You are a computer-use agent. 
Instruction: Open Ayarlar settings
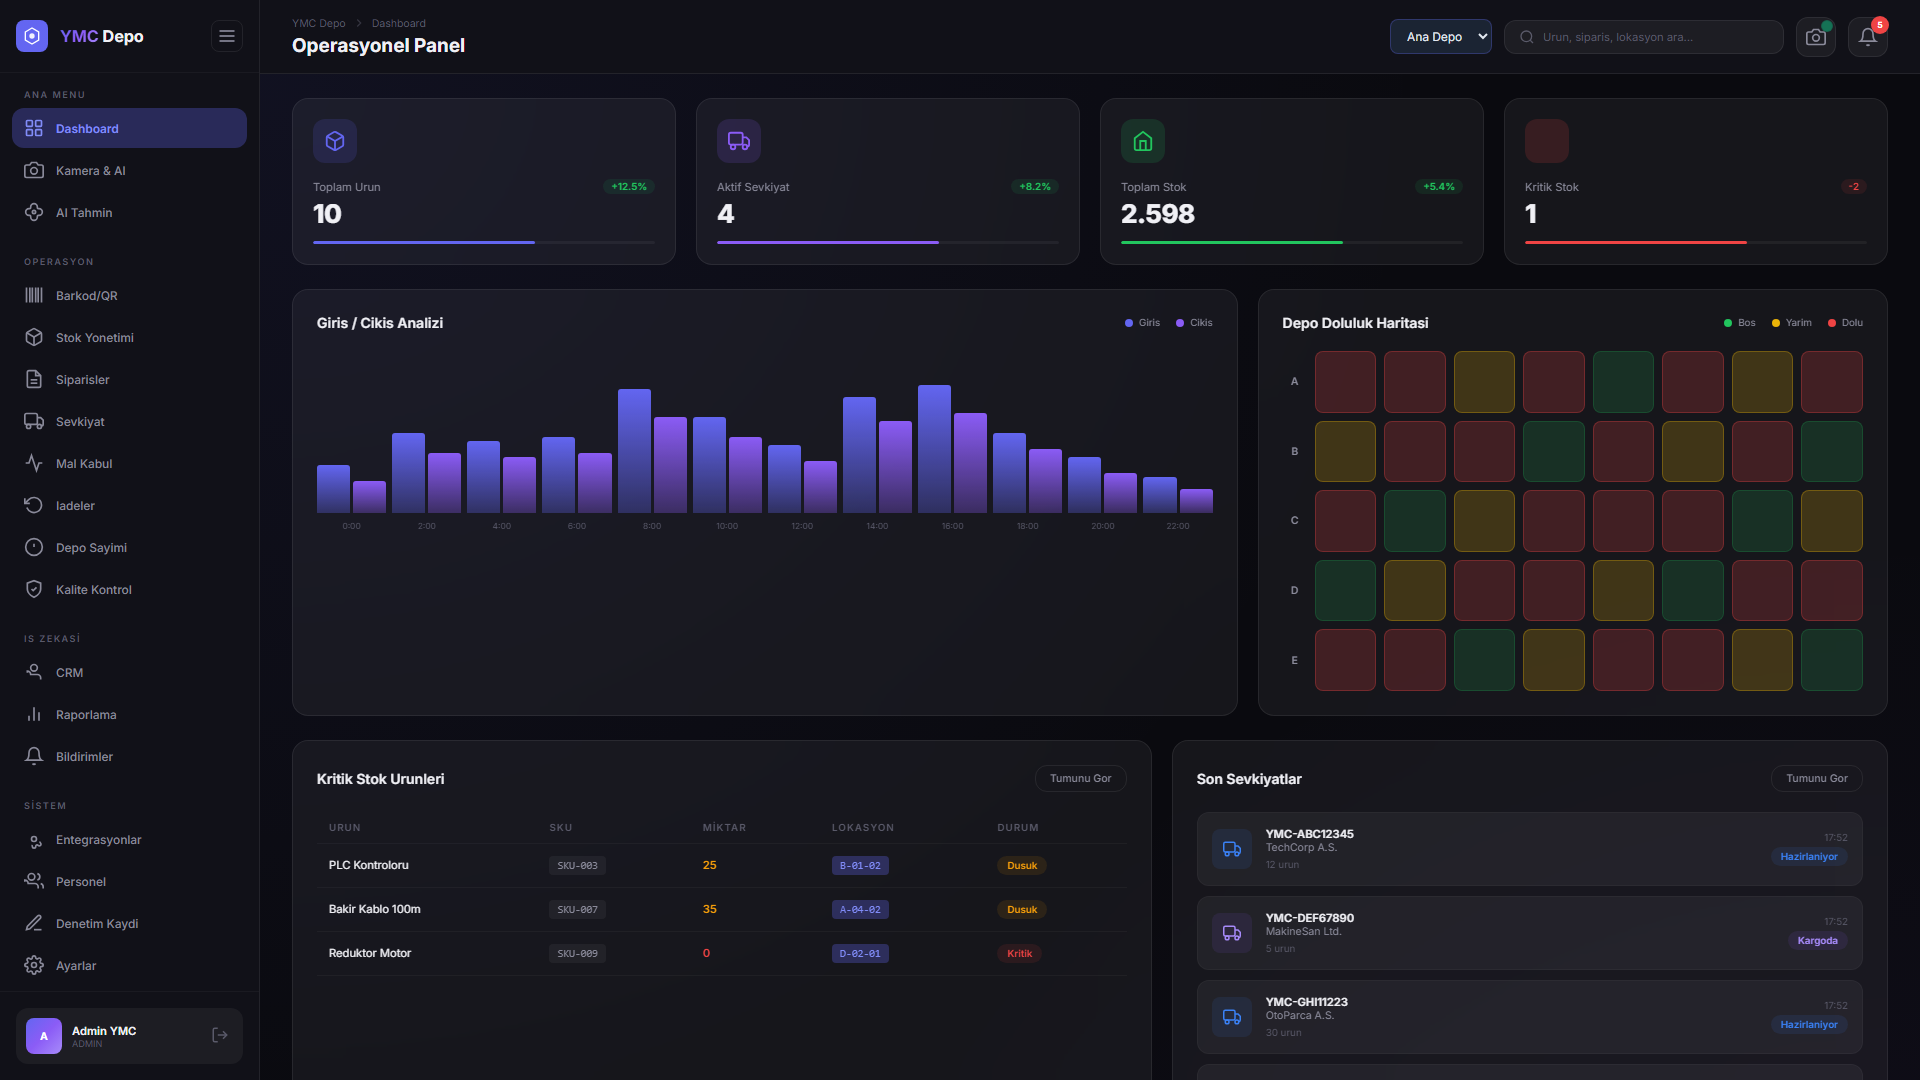pyautogui.click(x=129, y=965)
